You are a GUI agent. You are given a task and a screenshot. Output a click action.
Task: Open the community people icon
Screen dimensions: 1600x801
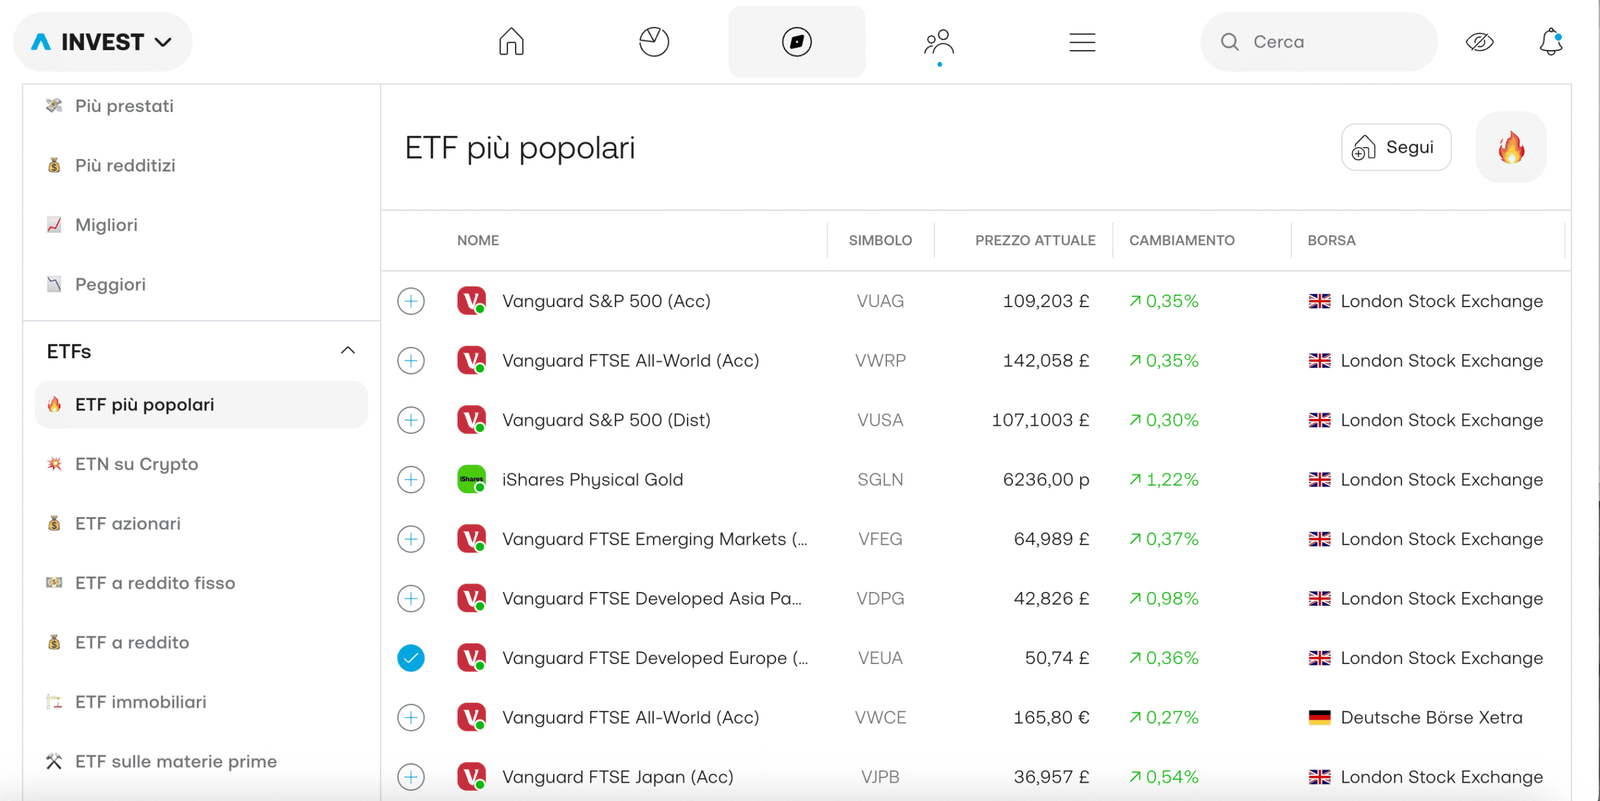pyautogui.click(x=939, y=42)
